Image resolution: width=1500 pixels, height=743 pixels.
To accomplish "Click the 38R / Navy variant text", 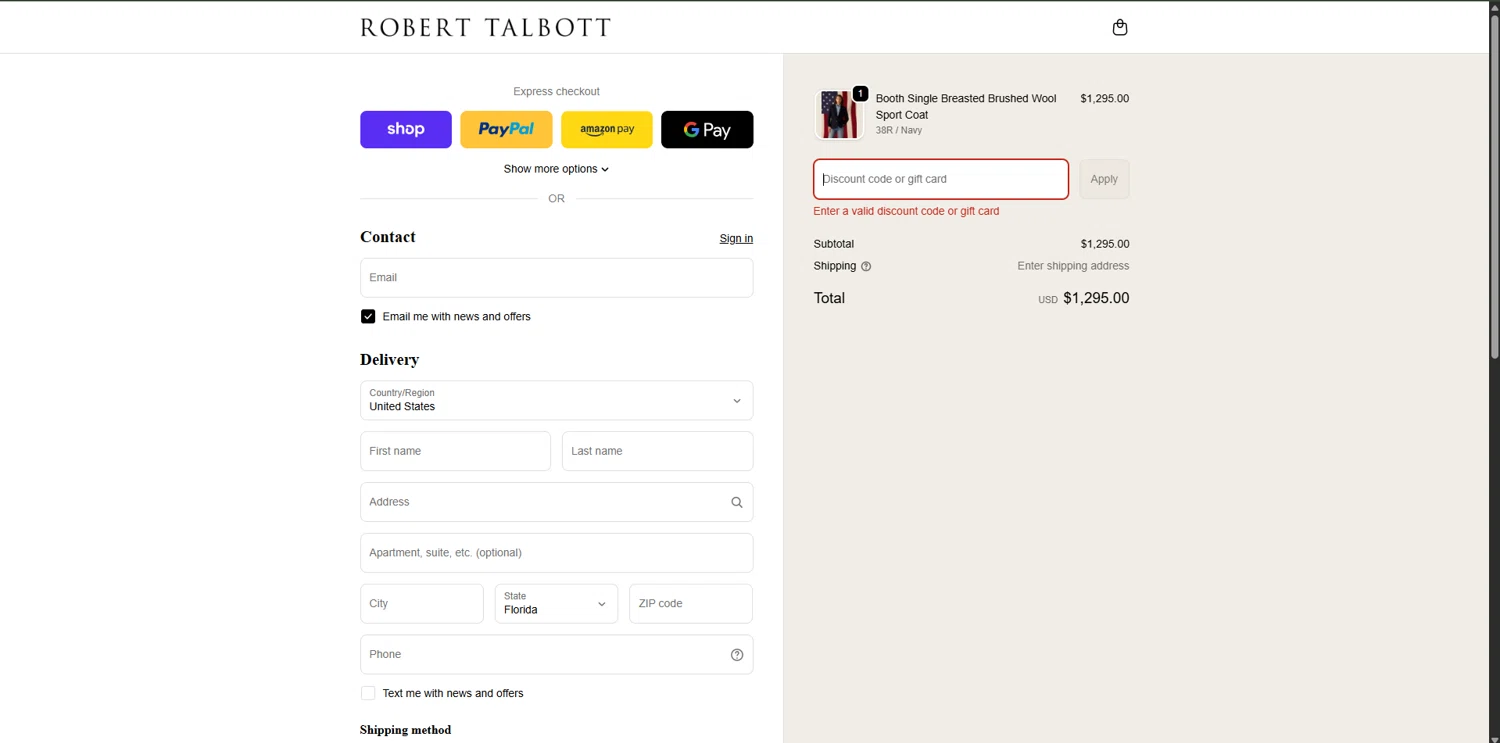I will click(899, 131).
